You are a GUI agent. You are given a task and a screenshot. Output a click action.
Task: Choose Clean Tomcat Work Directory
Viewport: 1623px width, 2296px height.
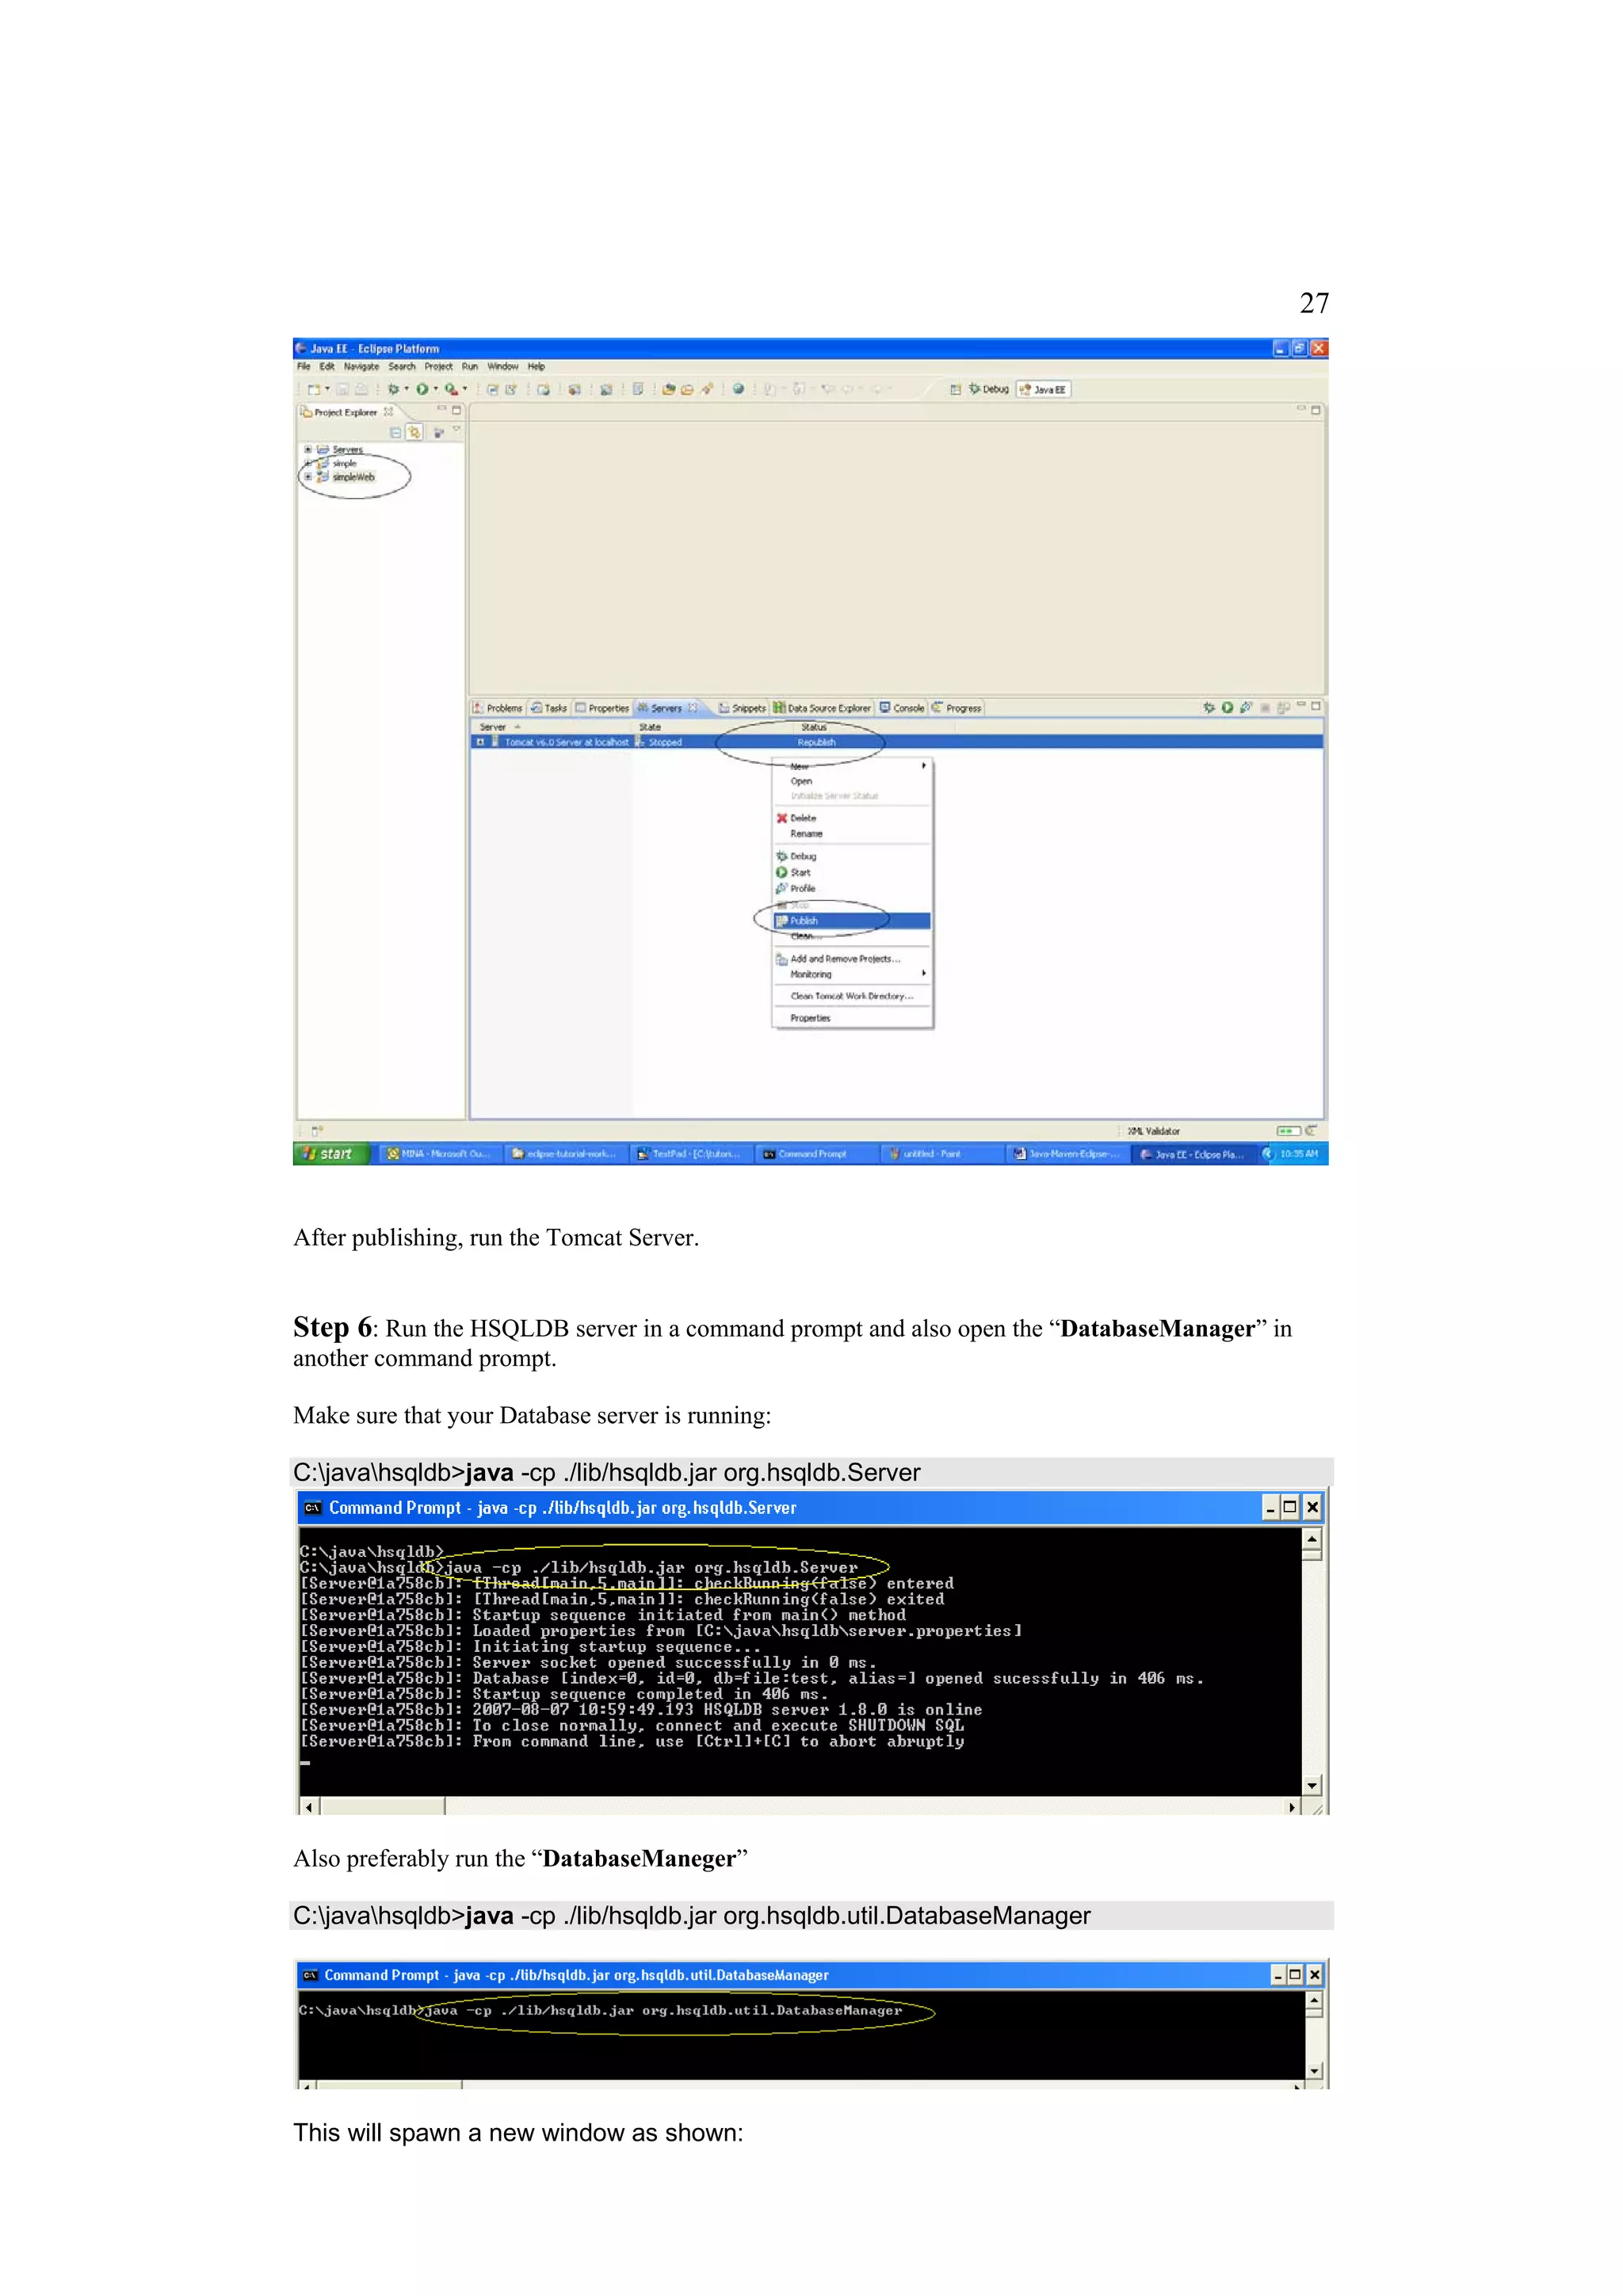tap(852, 996)
